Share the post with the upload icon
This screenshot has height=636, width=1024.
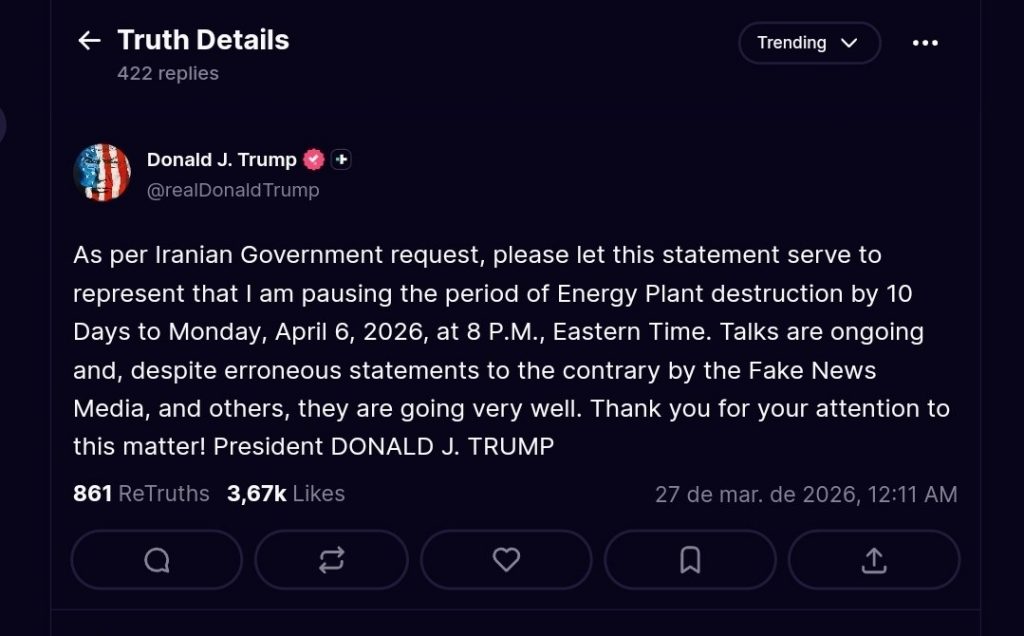point(873,560)
